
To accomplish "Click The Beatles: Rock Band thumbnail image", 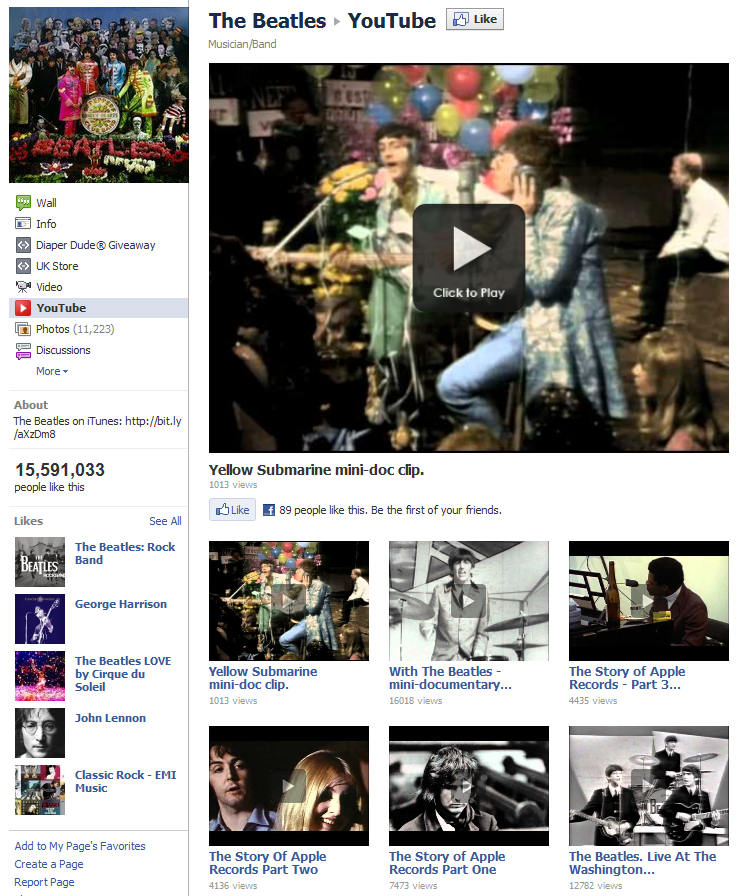I will pos(40,562).
